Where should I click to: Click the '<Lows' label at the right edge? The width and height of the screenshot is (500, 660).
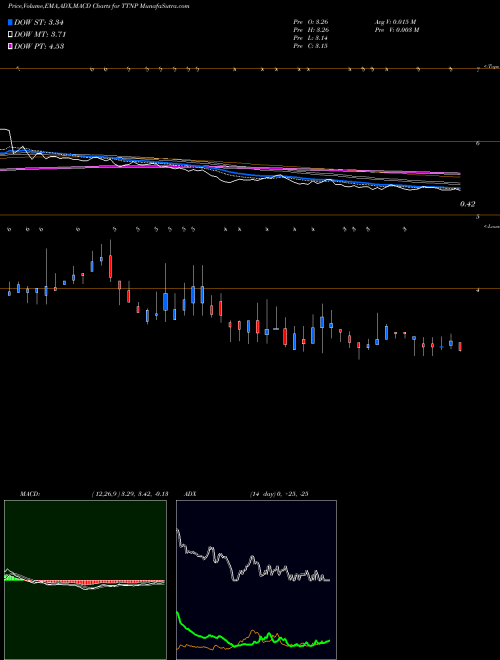coord(491,226)
